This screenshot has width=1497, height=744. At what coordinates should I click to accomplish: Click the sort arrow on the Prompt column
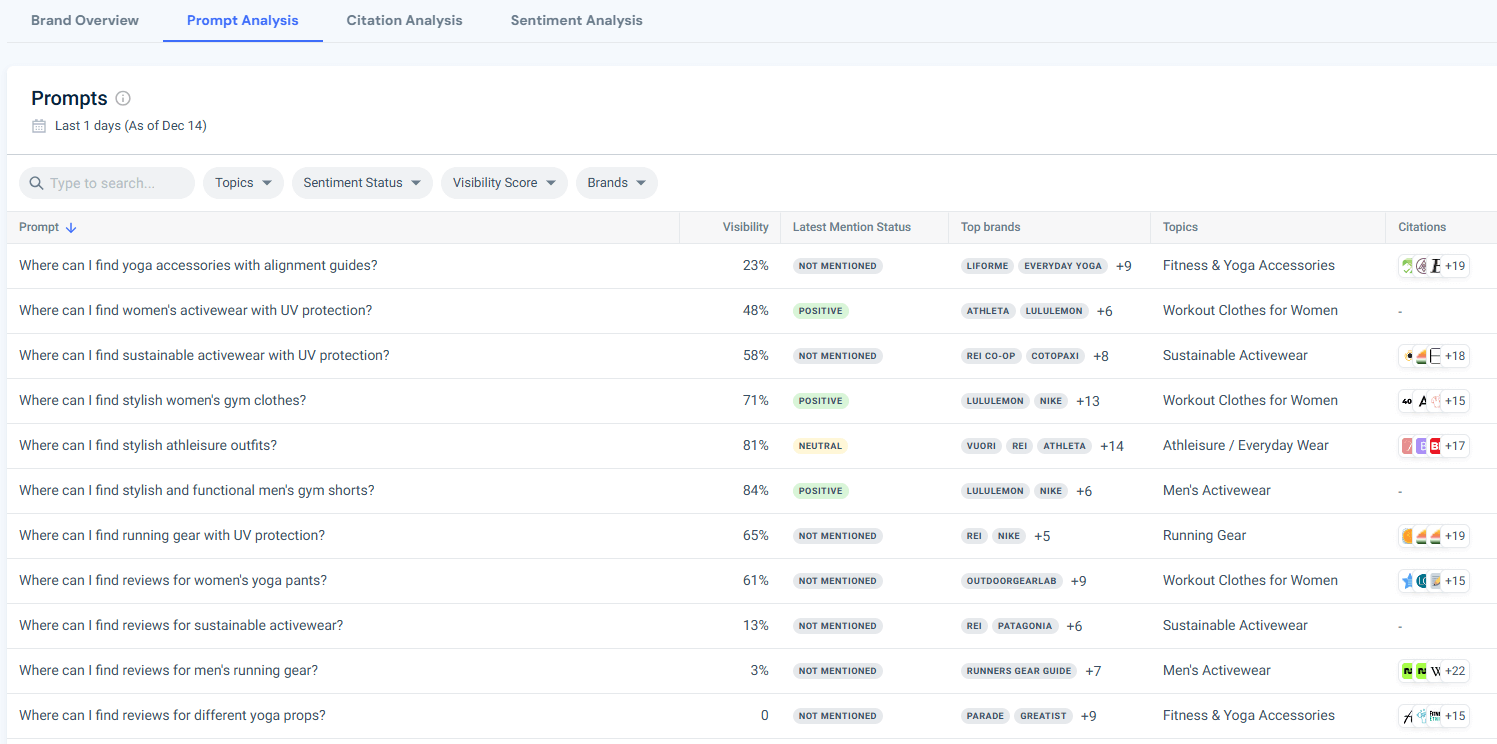click(x=71, y=227)
